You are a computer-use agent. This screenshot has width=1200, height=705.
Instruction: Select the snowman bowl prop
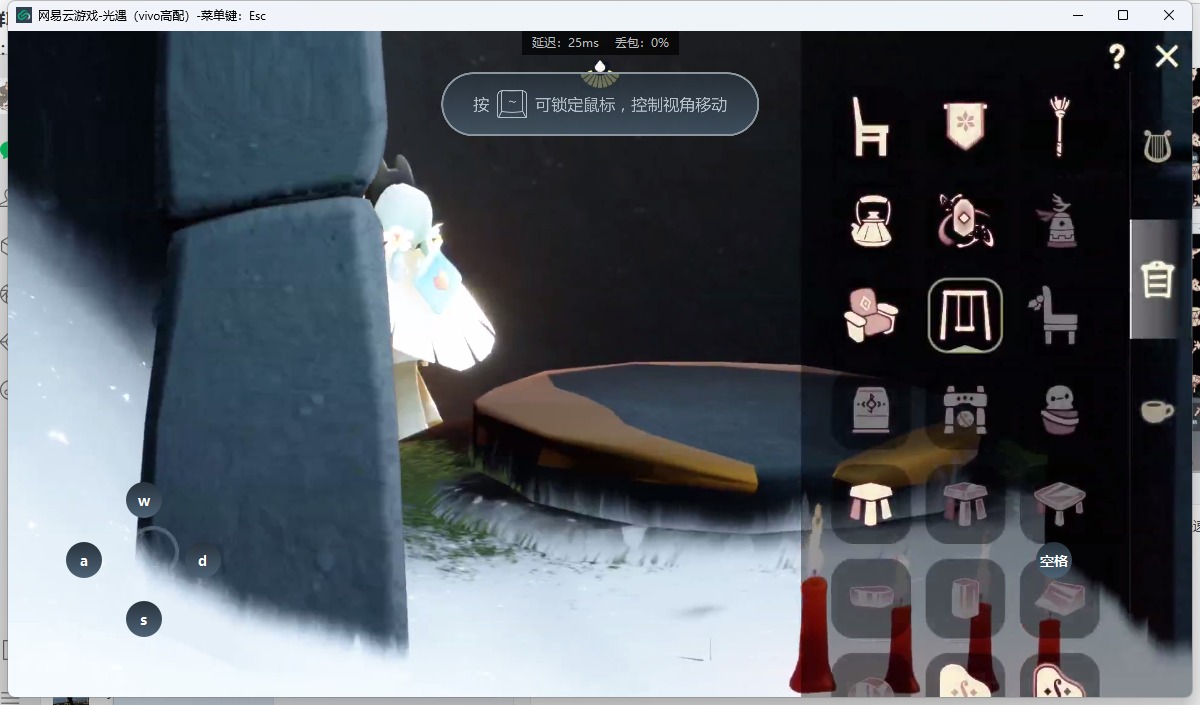(1059, 409)
